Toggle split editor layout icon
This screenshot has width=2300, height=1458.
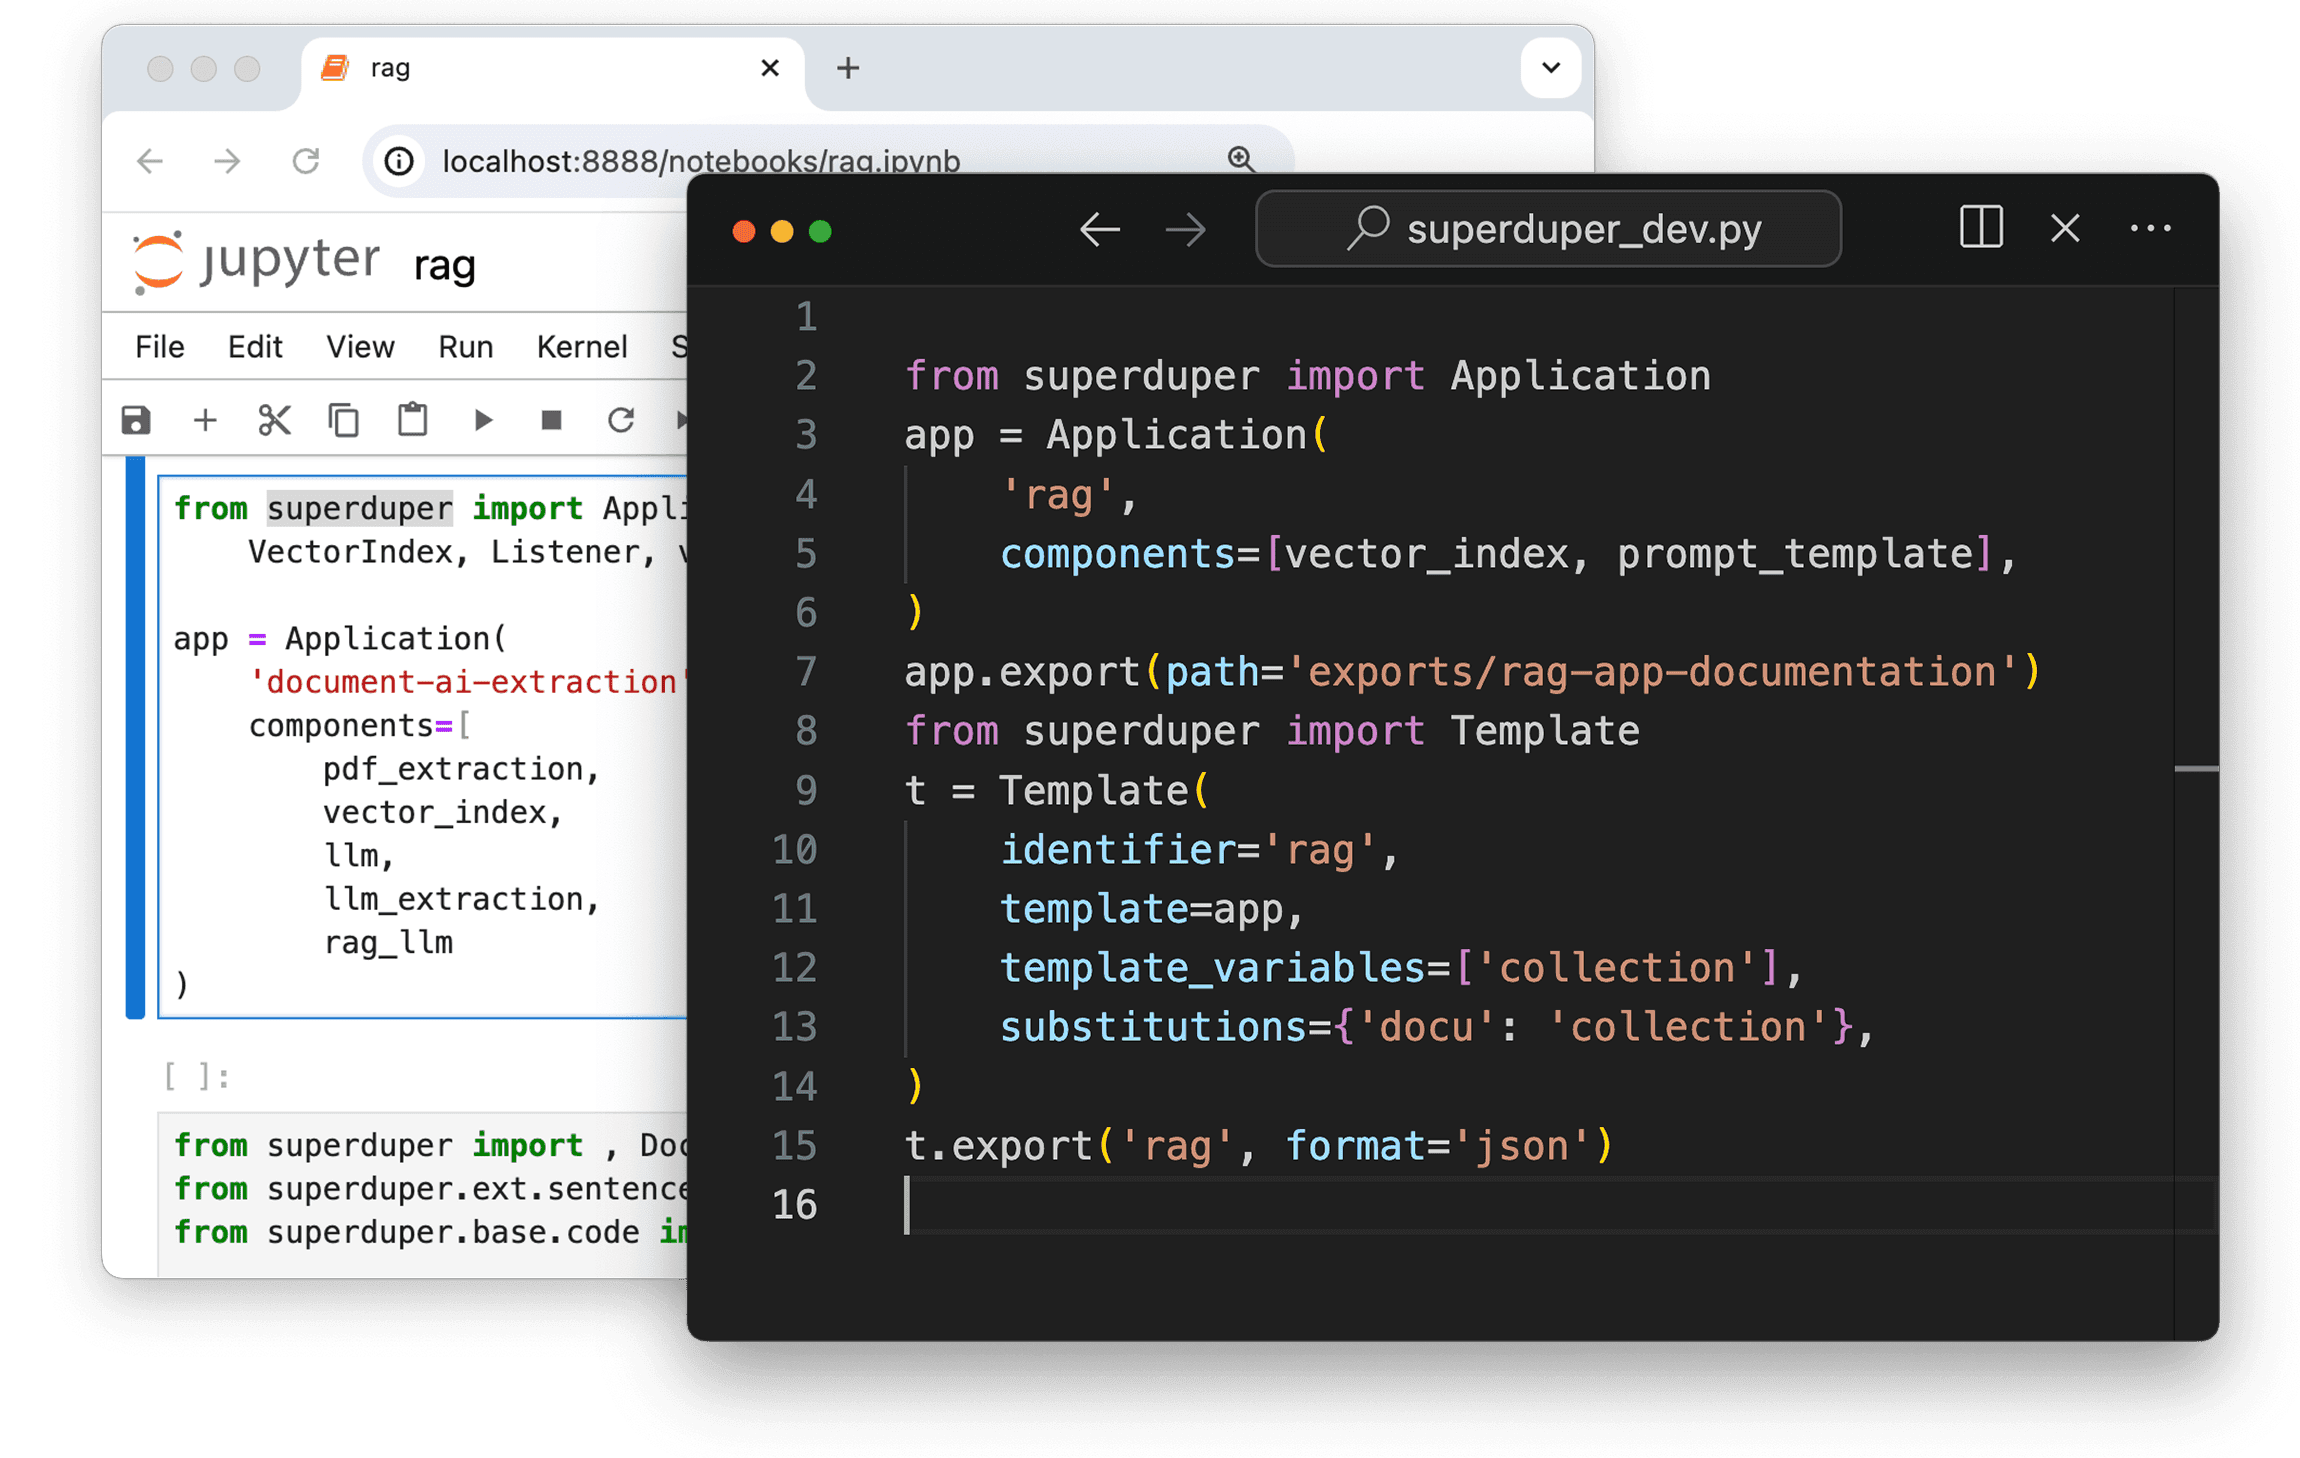click(1980, 228)
